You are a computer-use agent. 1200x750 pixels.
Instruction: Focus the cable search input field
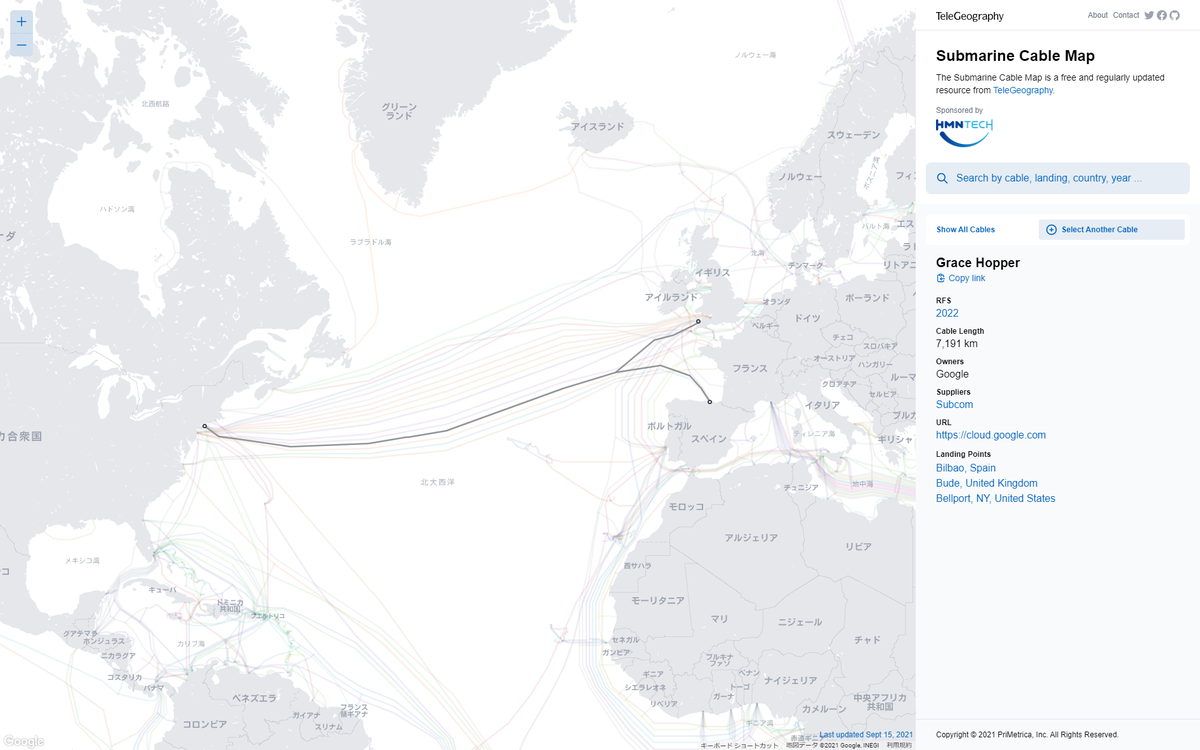click(x=1057, y=178)
